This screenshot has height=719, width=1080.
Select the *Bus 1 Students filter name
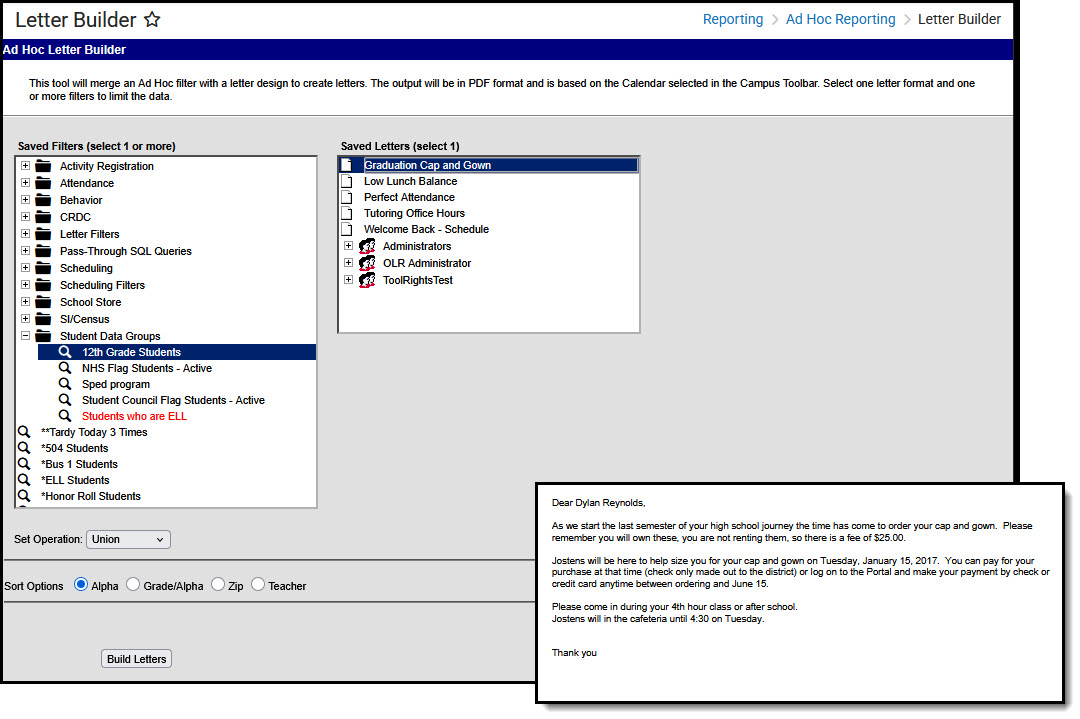pos(79,464)
